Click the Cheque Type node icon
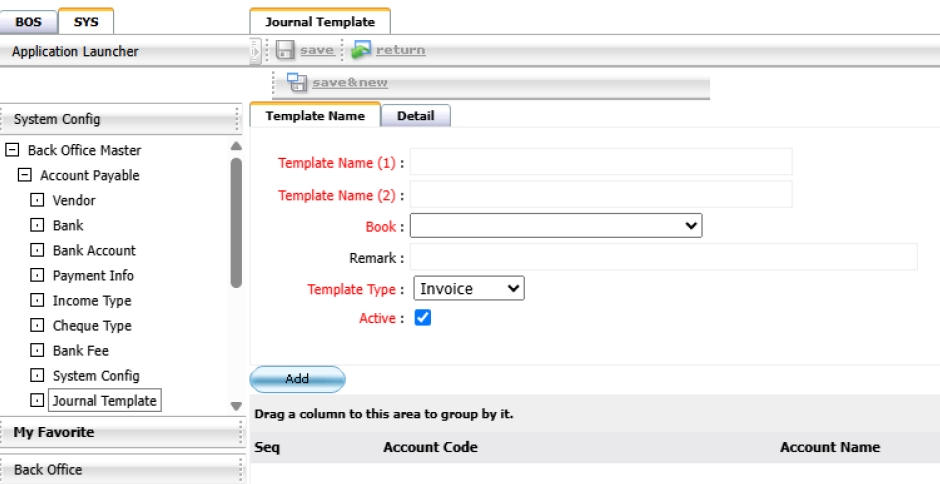Screen dimensions: 940x484 click(x=38, y=326)
